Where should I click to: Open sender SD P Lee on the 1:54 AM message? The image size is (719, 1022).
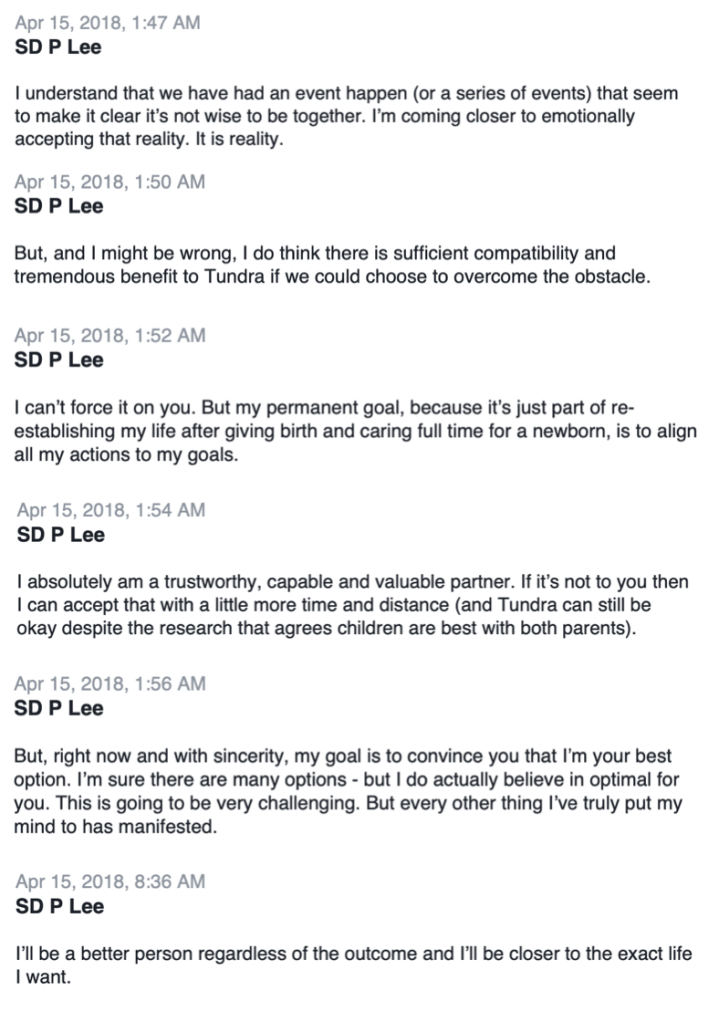(61, 534)
